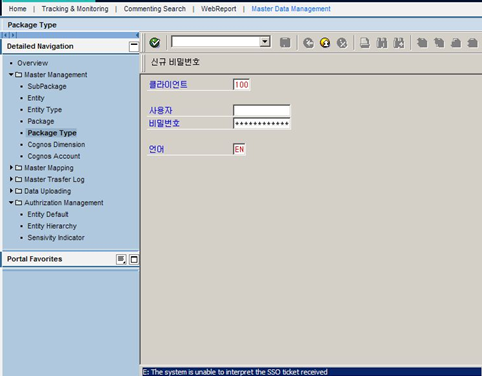
Task: Click the Authrization Management folder label
Action: (64, 203)
